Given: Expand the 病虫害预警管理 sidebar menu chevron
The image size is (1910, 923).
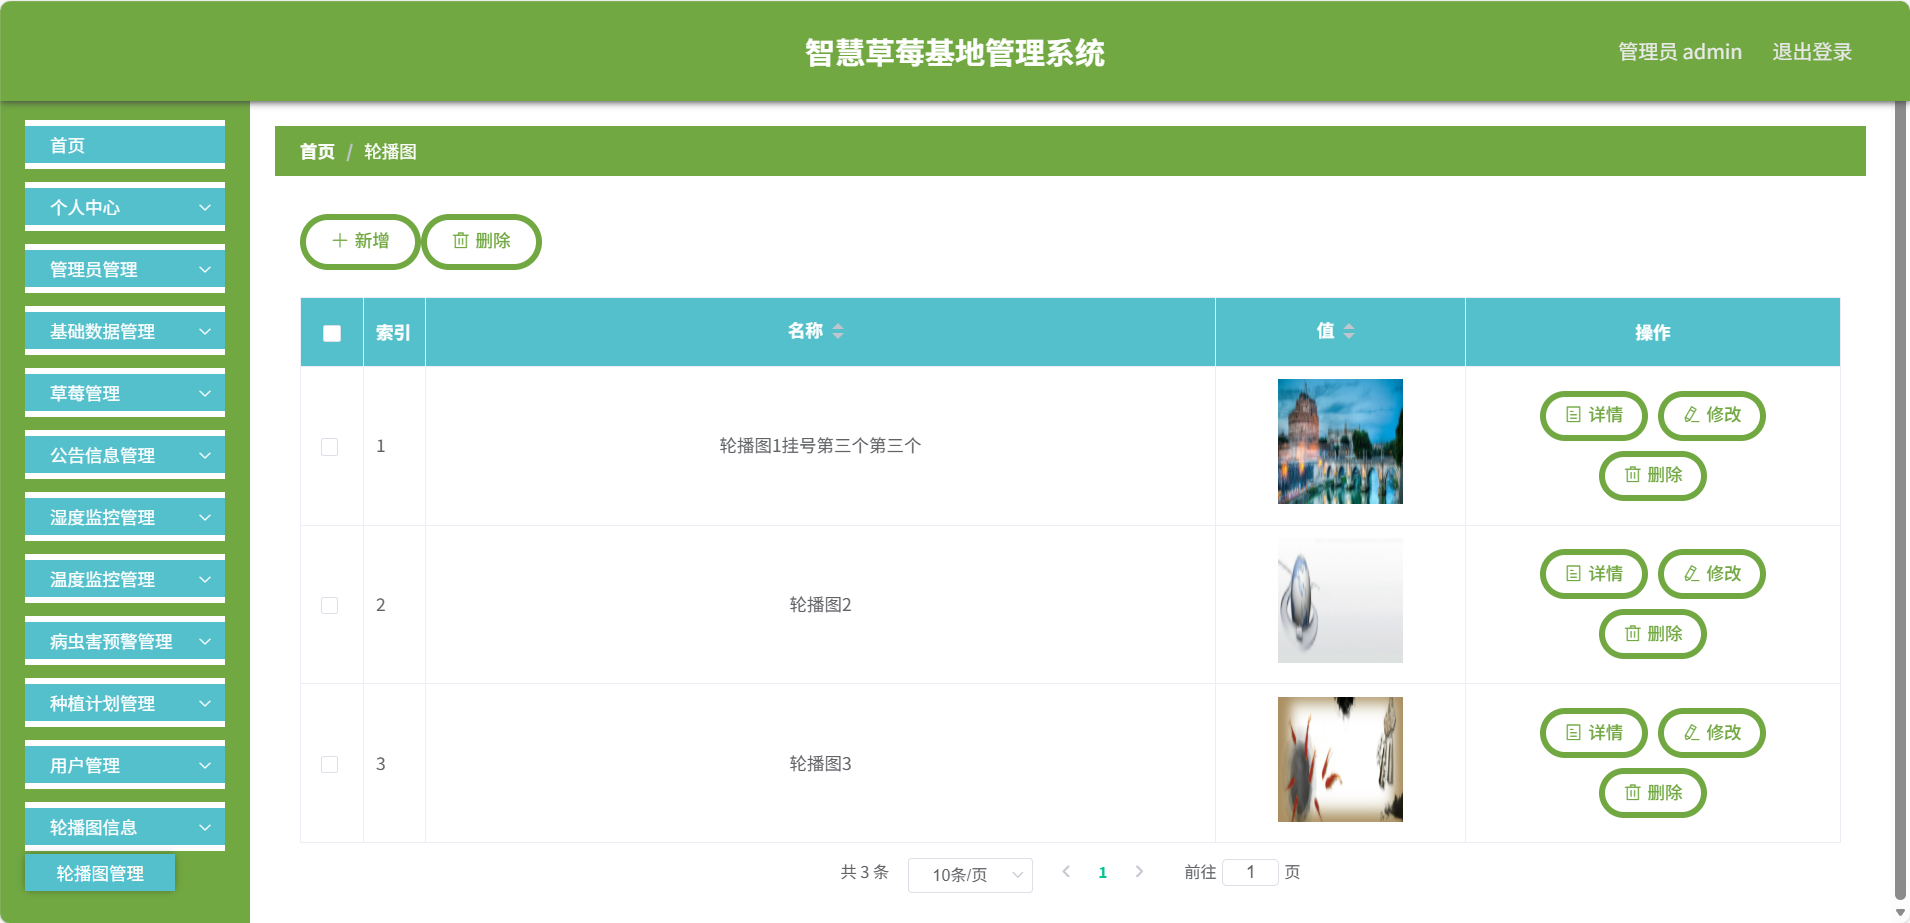Looking at the screenshot, I should [x=205, y=642].
